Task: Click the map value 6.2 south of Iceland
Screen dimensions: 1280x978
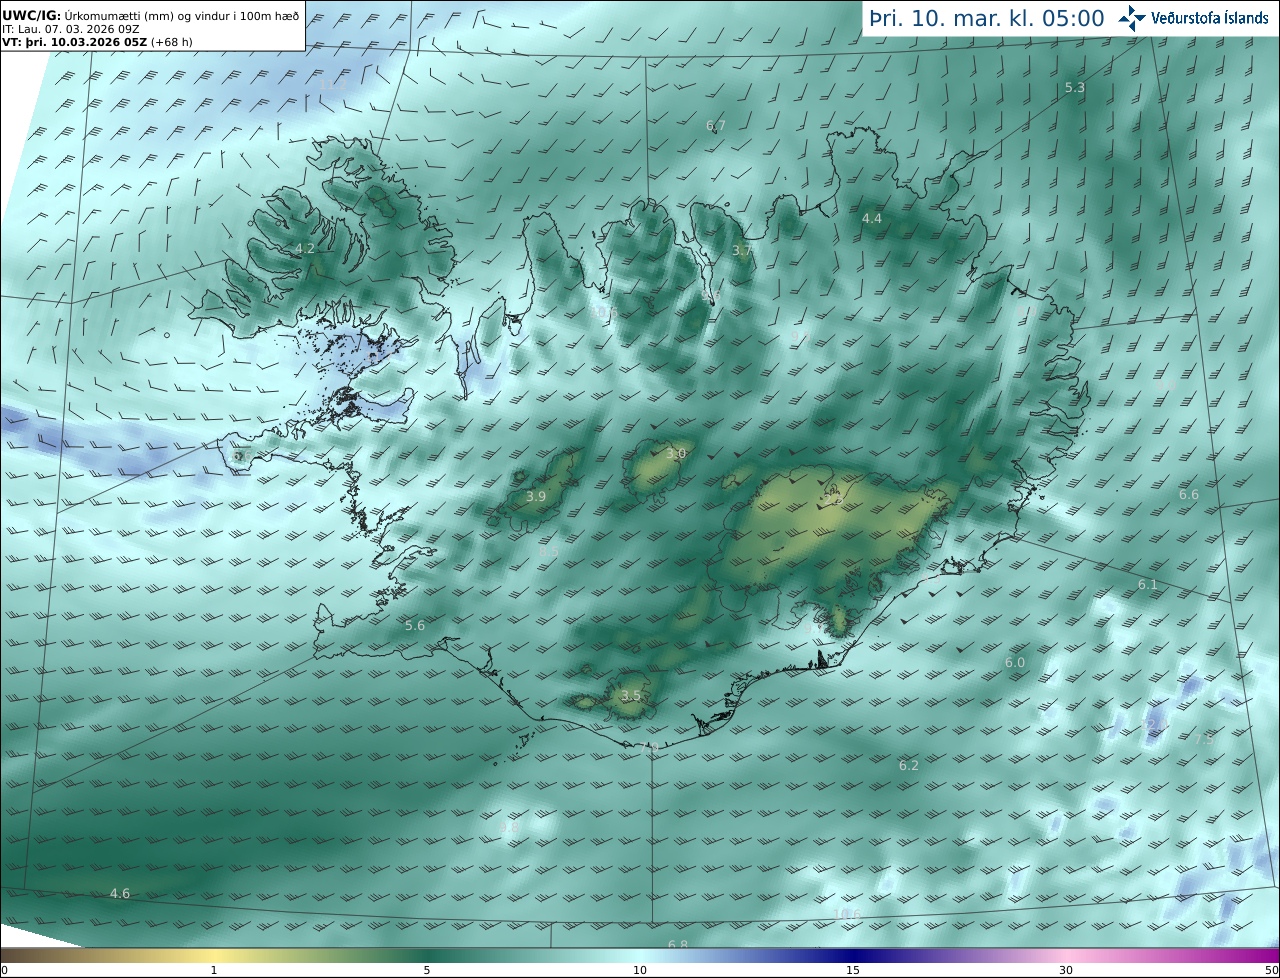Action: coord(908,766)
